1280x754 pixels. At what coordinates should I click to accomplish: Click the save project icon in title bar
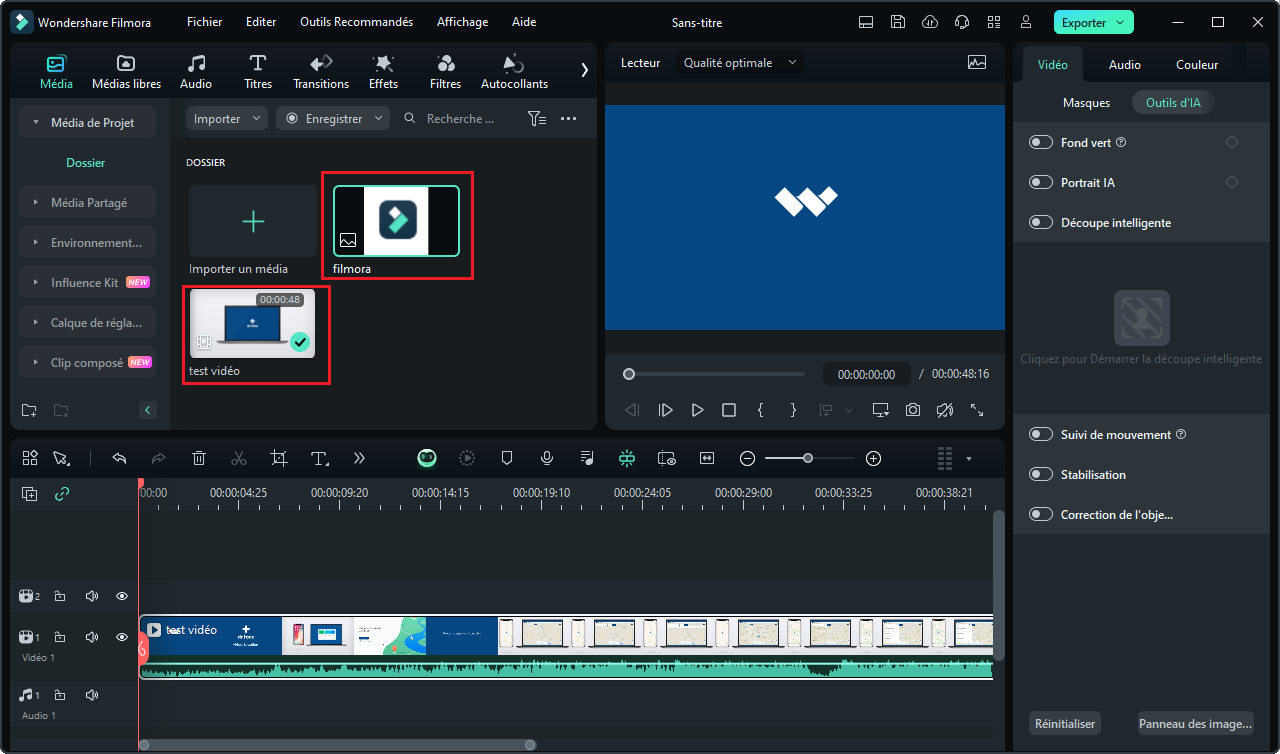(x=898, y=22)
